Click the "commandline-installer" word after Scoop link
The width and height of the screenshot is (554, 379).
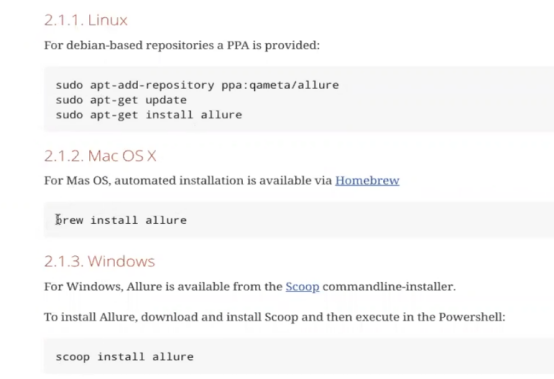(388, 286)
